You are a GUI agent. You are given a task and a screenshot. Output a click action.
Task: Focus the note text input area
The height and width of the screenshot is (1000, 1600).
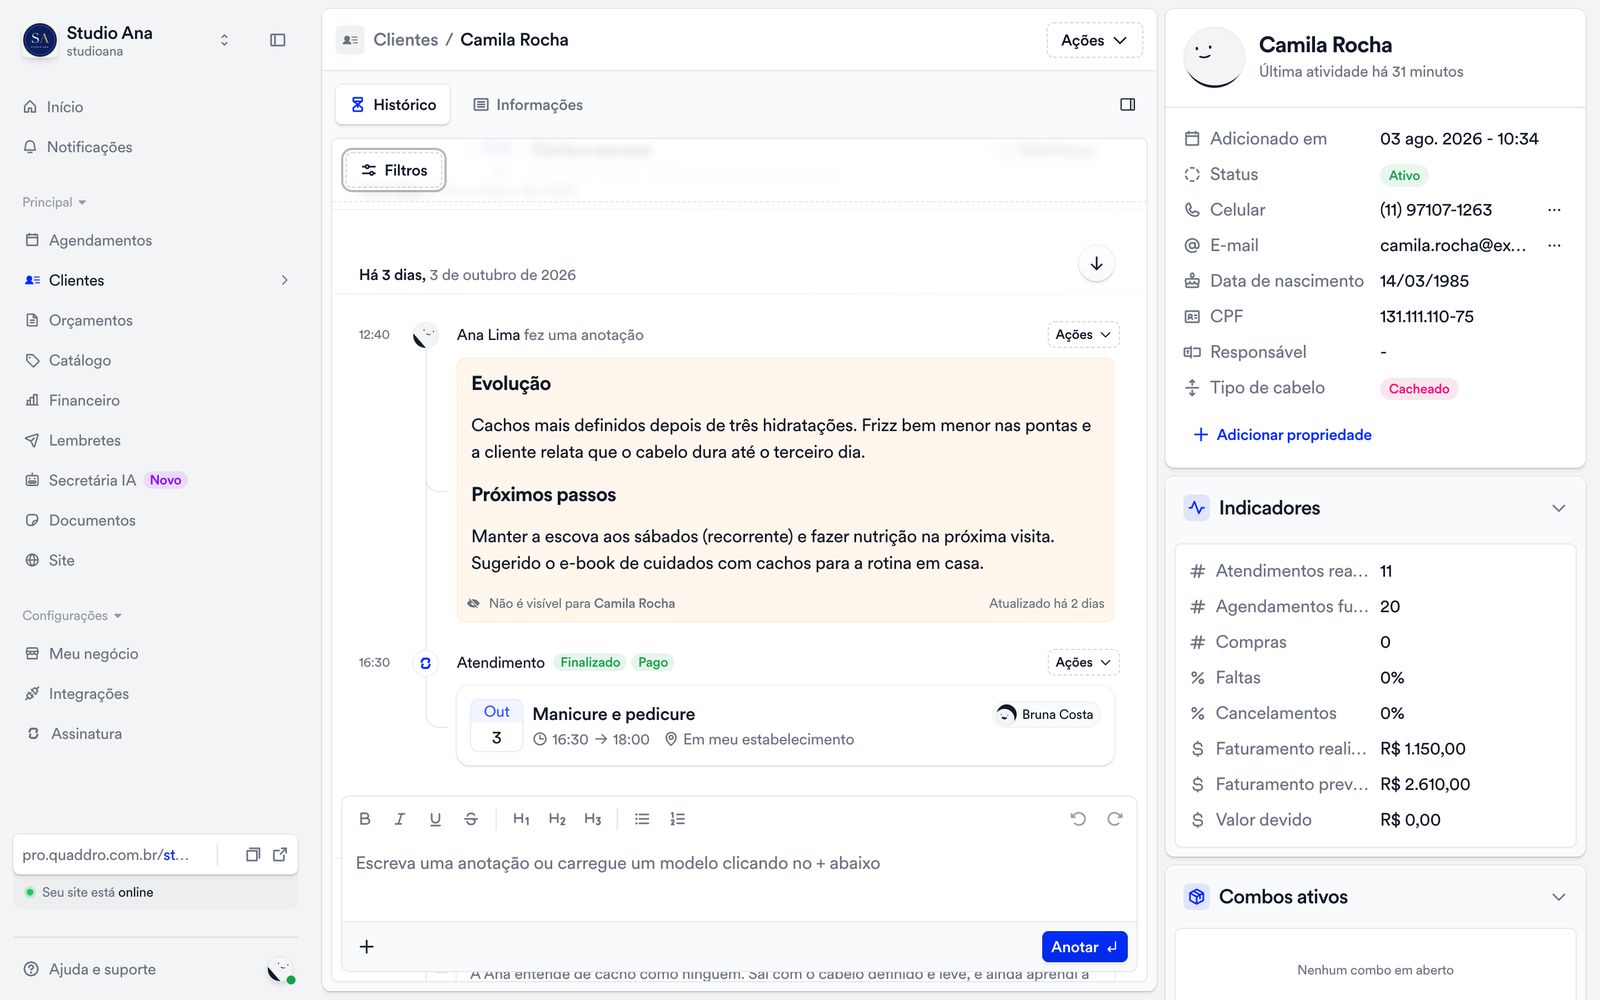739,880
